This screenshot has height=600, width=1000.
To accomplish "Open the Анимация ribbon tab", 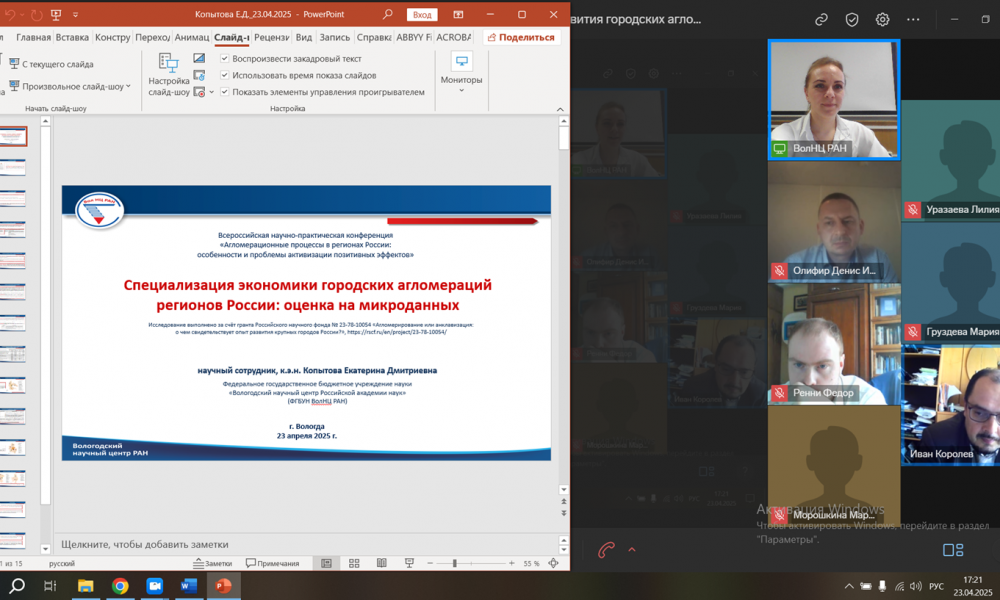I will click(191, 37).
